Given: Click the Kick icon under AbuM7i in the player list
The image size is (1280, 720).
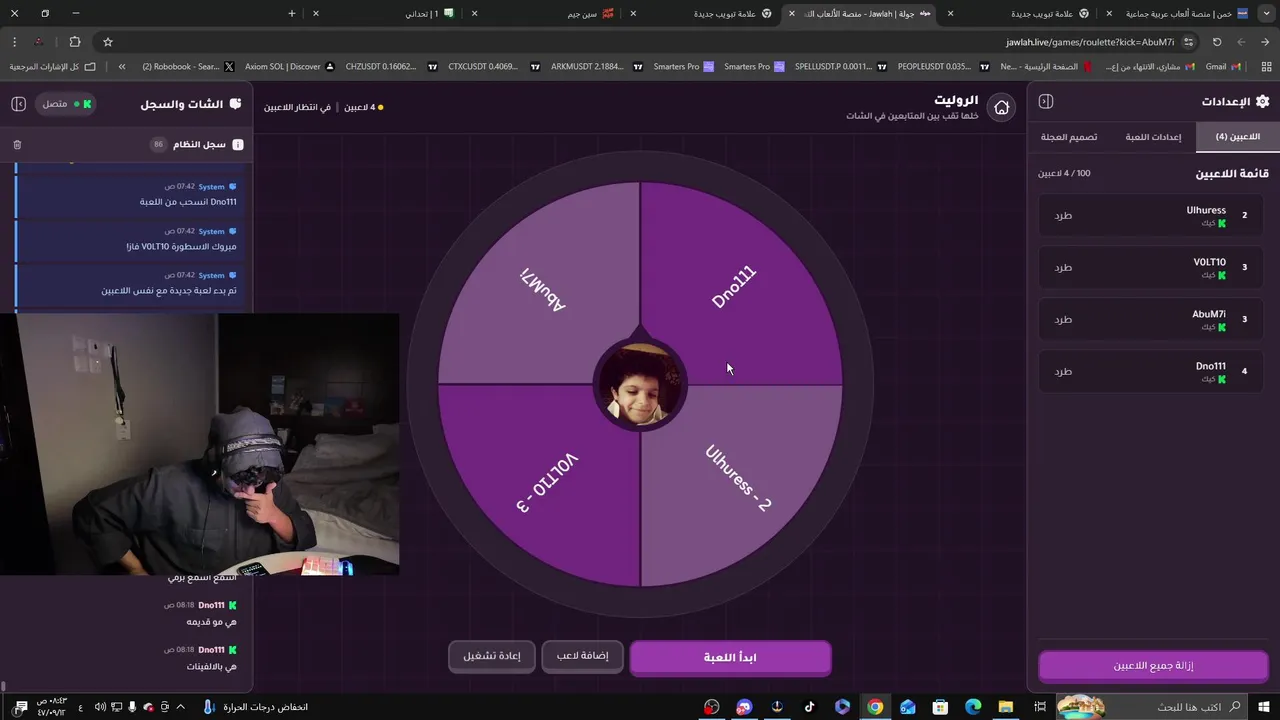Looking at the screenshot, I should click(x=1221, y=327).
